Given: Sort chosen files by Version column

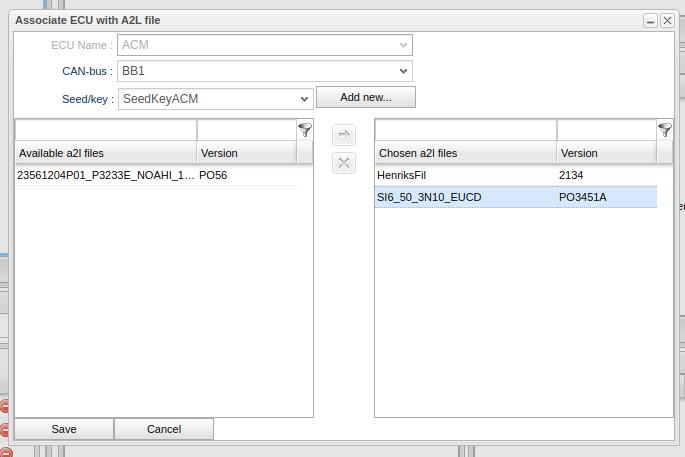Looking at the screenshot, I should click(x=606, y=153).
